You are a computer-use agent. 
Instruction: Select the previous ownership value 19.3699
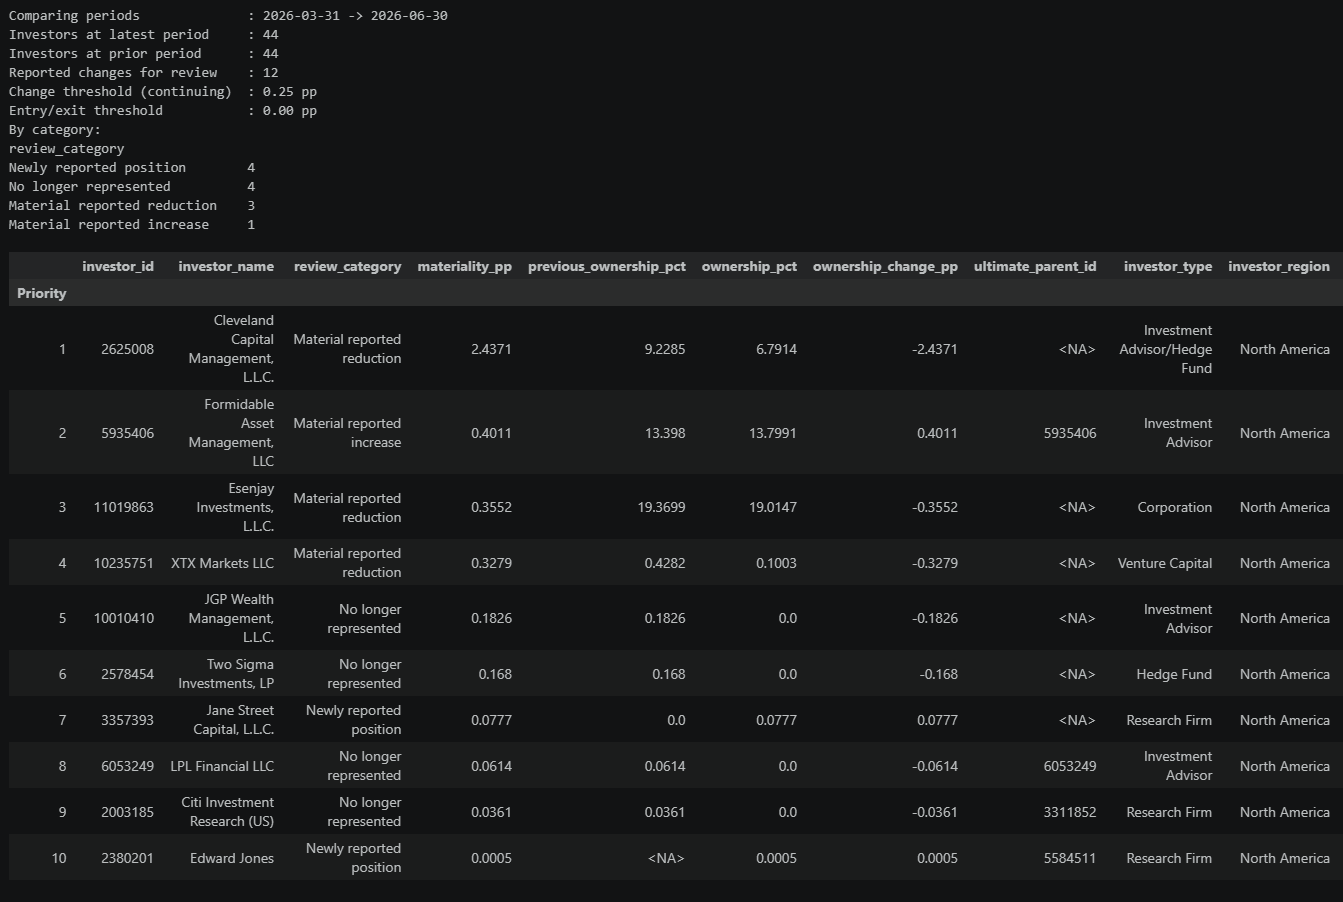(x=661, y=507)
